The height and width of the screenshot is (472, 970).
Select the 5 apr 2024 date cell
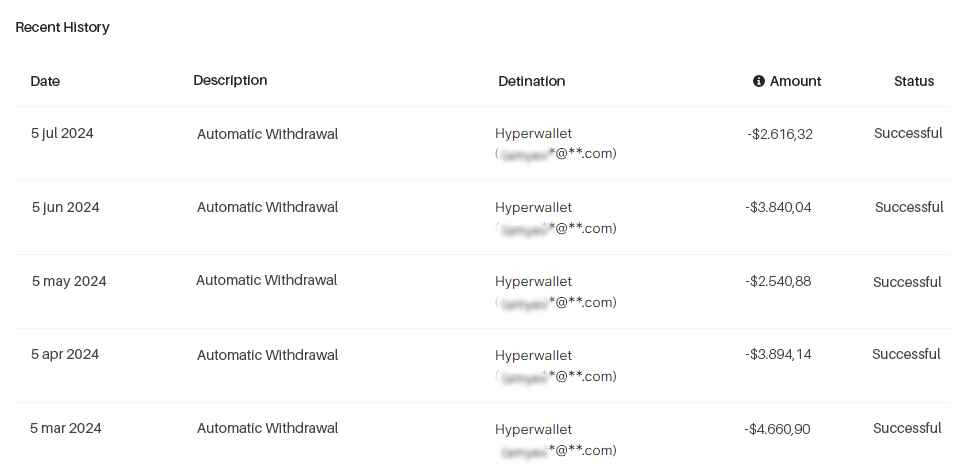point(65,354)
